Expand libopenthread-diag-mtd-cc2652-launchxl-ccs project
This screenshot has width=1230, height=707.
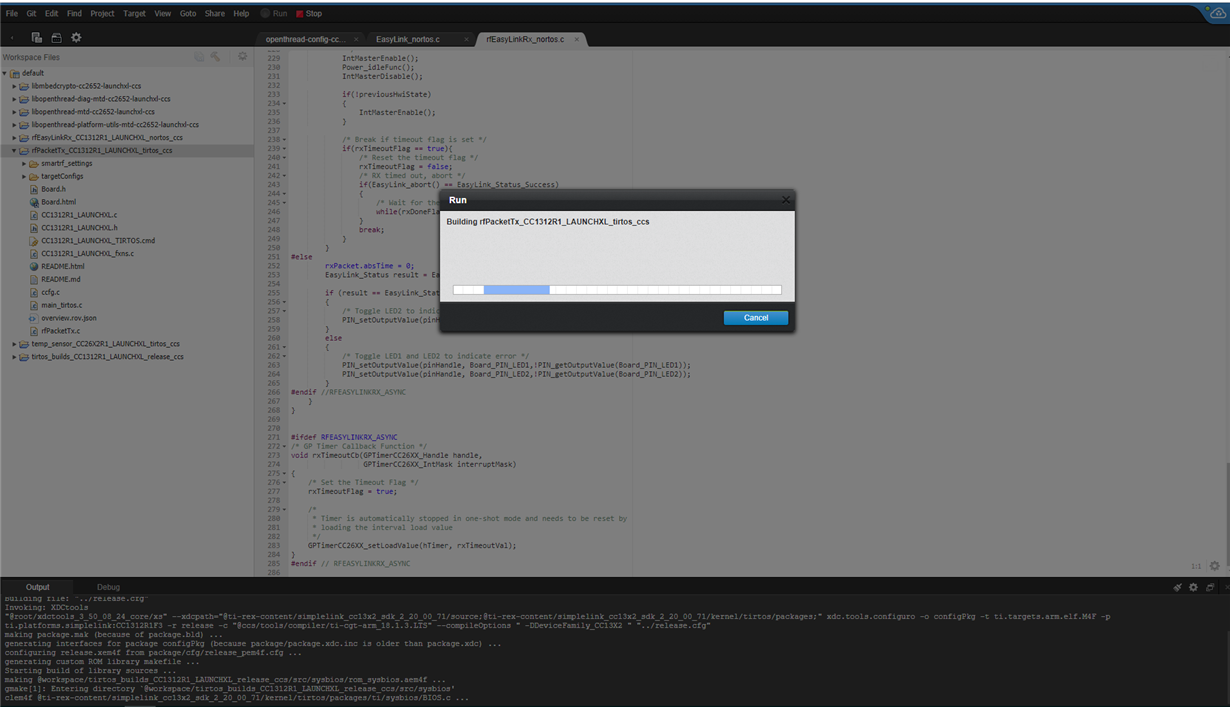(14, 99)
